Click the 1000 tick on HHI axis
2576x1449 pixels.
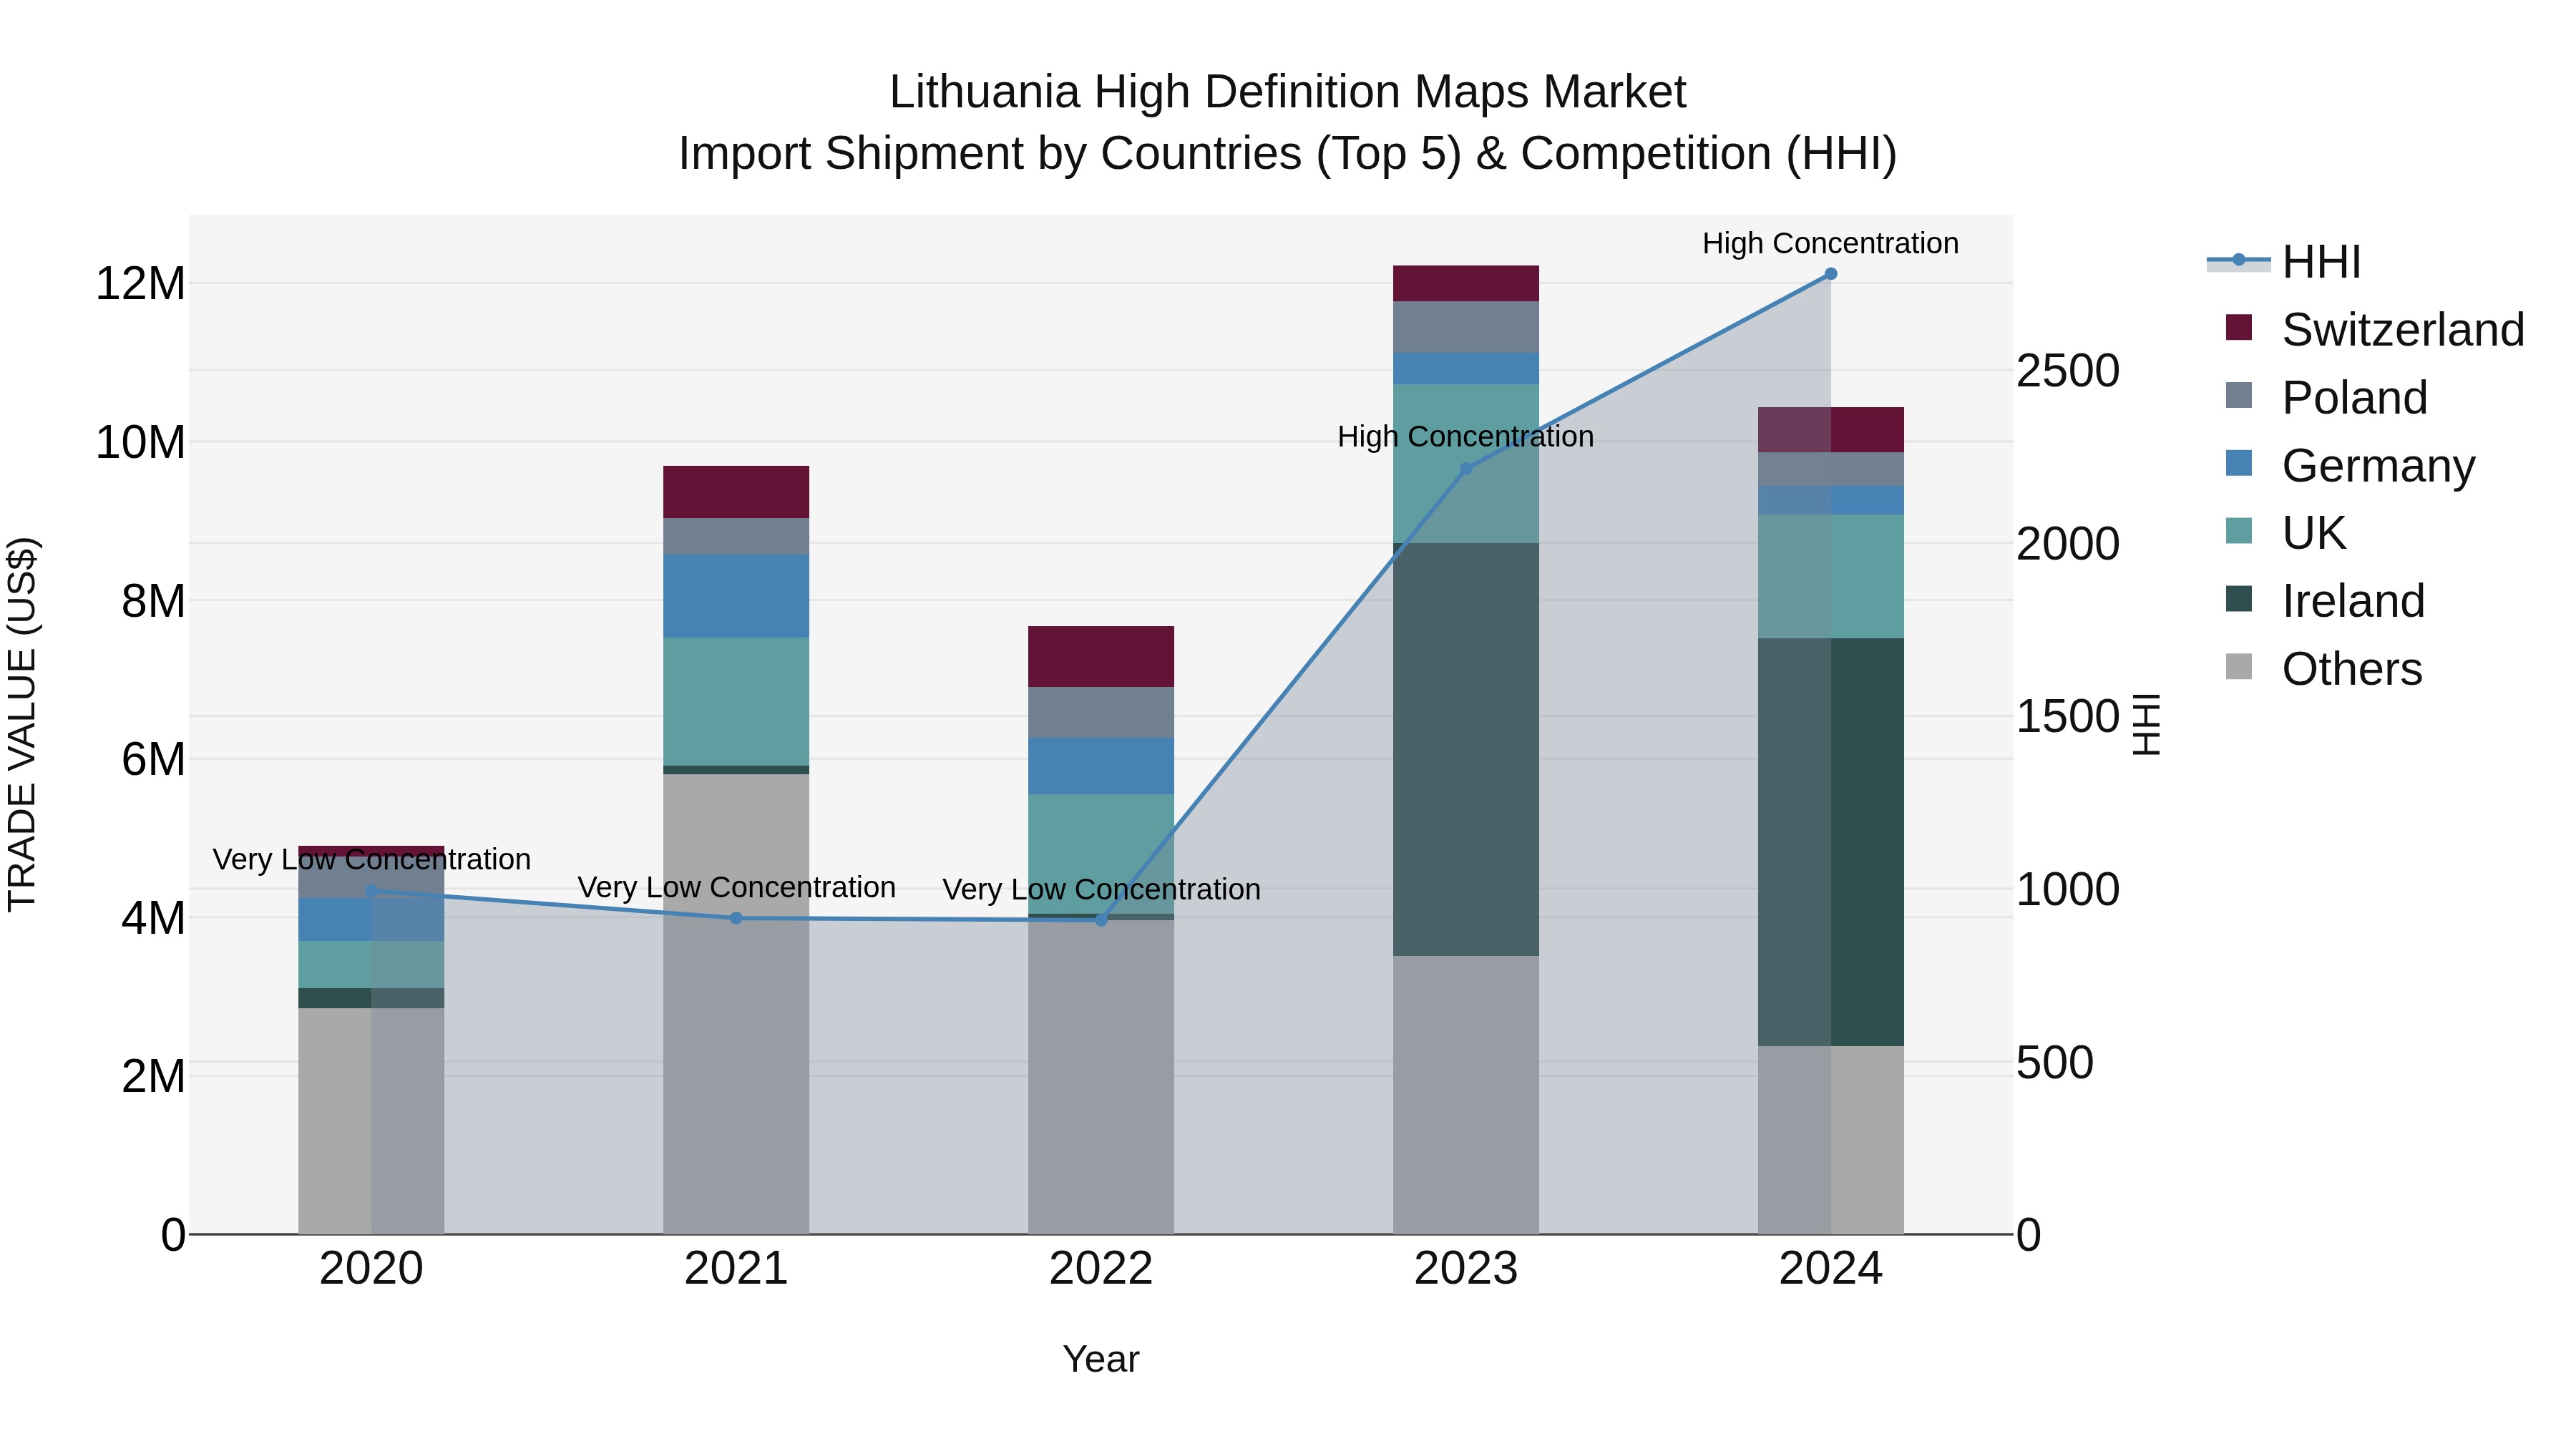coord(2068,889)
